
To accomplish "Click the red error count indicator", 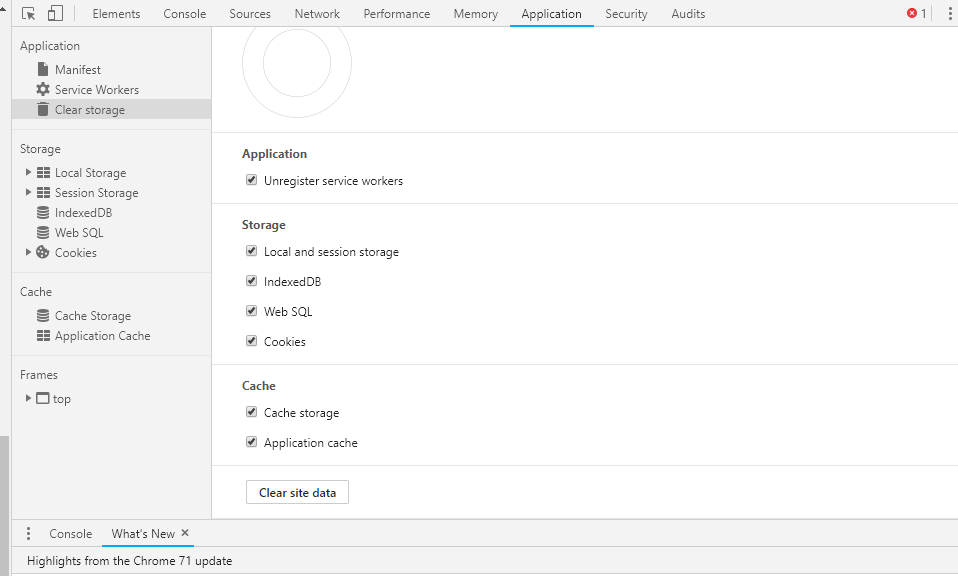I will [916, 14].
